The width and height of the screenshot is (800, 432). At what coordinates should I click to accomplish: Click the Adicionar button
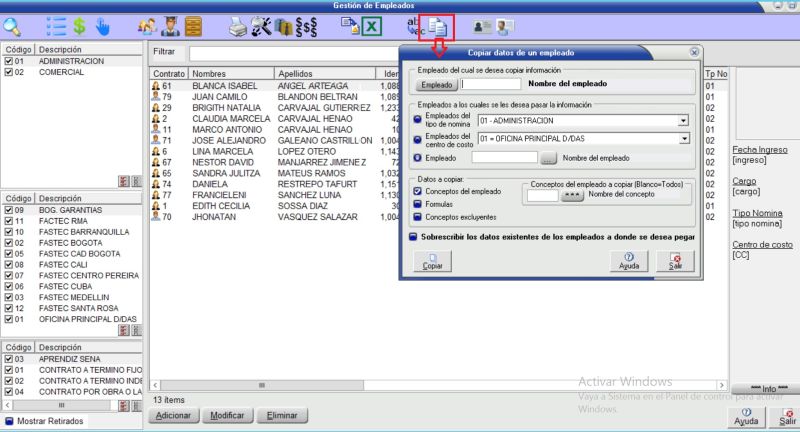pyautogui.click(x=174, y=415)
